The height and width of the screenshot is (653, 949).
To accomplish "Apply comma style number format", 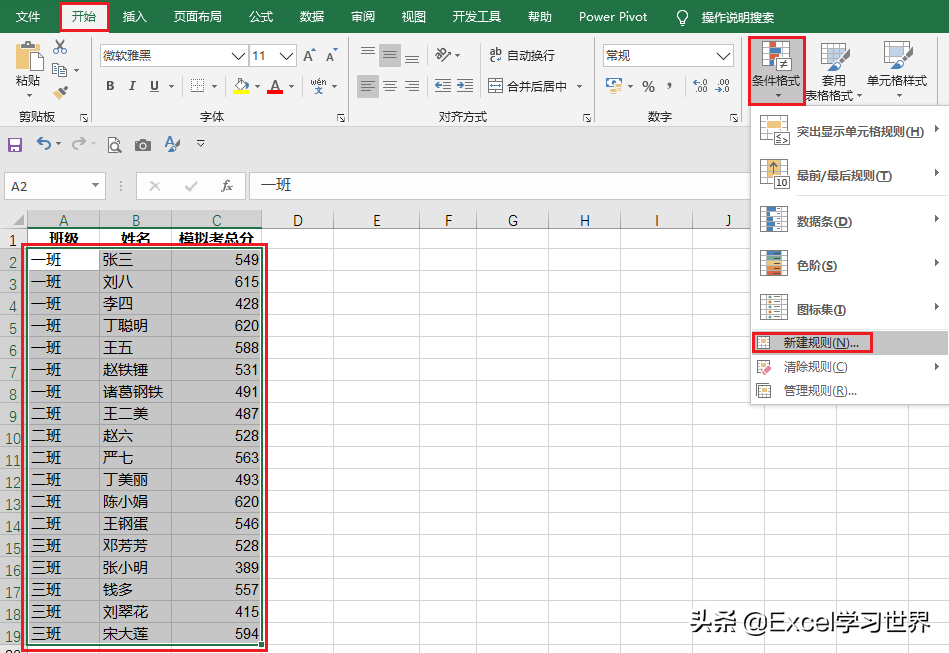I will 669,86.
